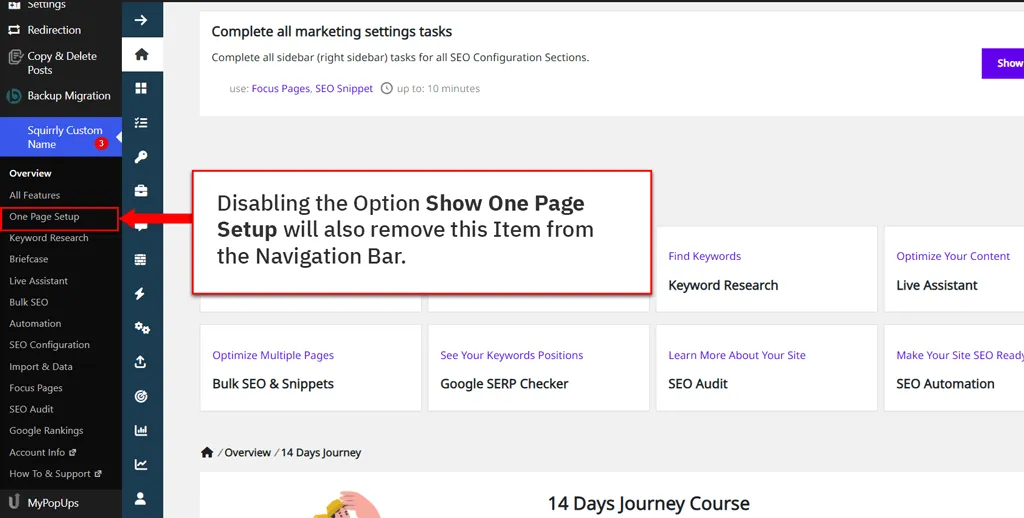Open SEO Audit submenu item
Screen dimensions: 1024x518
tap(31, 409)
